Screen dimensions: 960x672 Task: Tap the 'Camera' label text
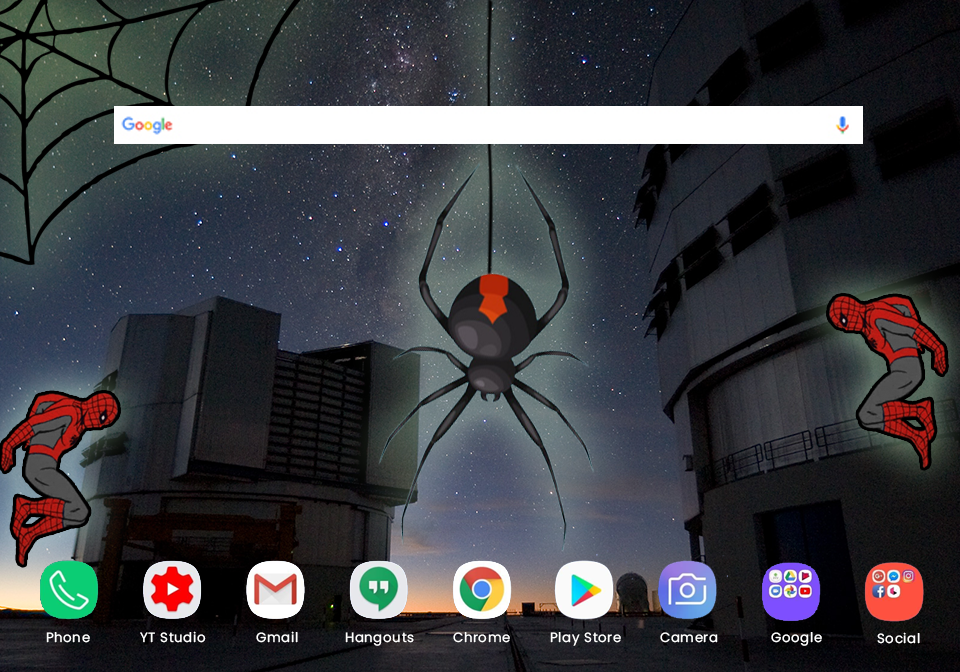point(689,637)
